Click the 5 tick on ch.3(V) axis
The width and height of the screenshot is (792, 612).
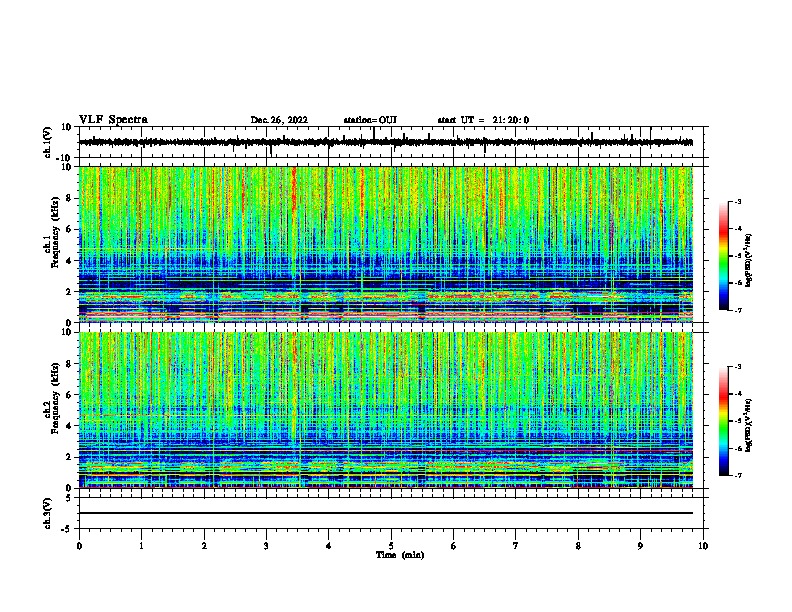click(69, 497)
